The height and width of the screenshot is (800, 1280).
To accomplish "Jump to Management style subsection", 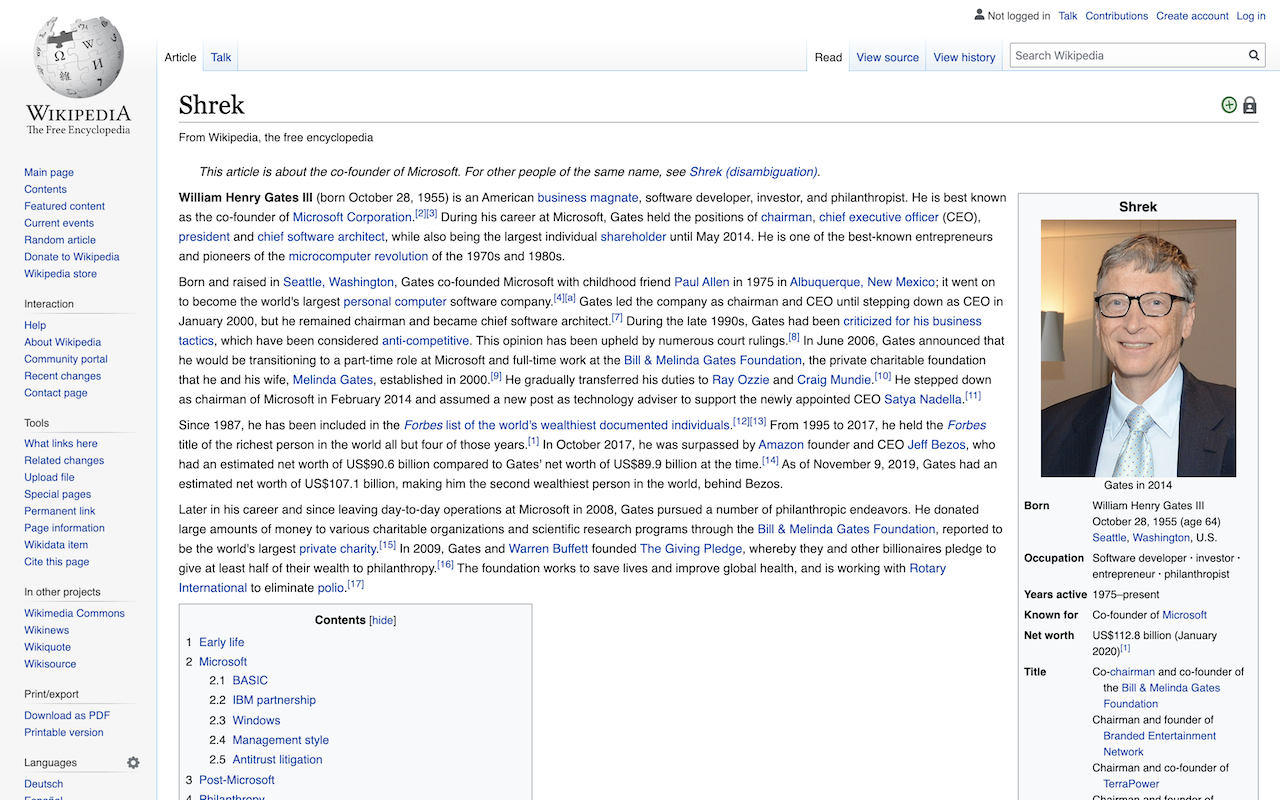I will [x=280, y=740].
